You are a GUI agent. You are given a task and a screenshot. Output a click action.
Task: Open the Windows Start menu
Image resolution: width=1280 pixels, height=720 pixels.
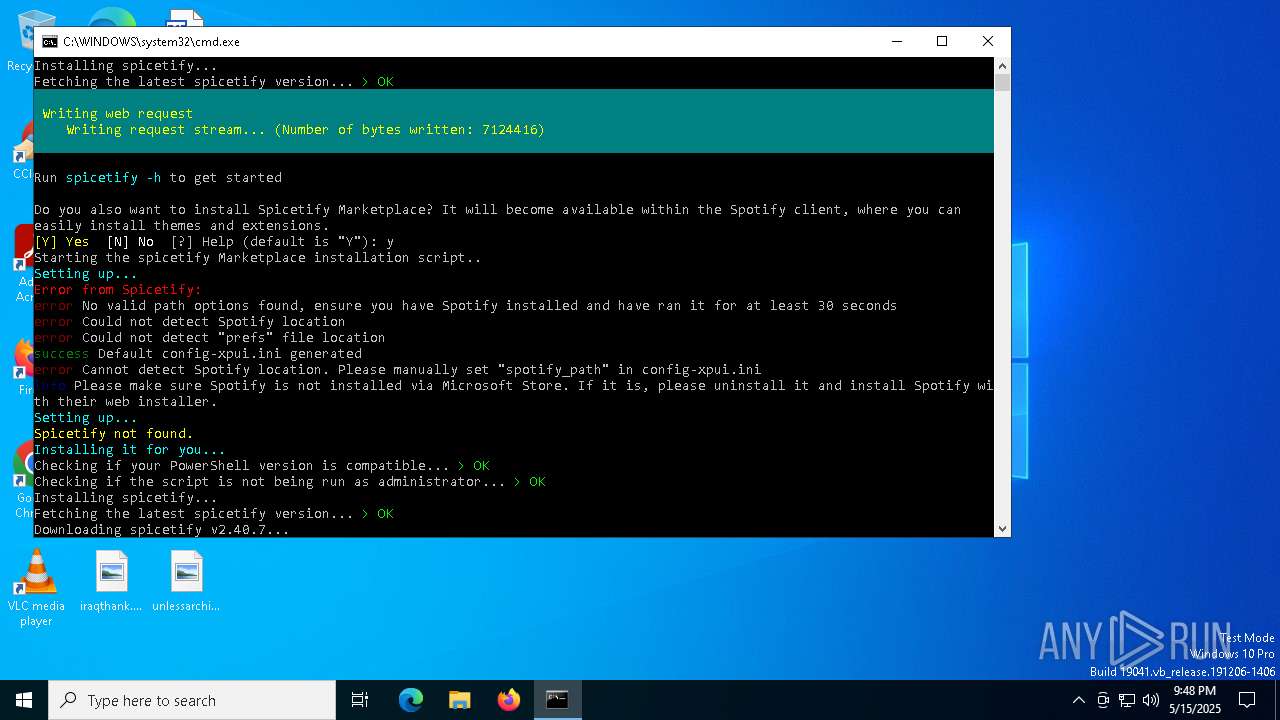[24, 700]
